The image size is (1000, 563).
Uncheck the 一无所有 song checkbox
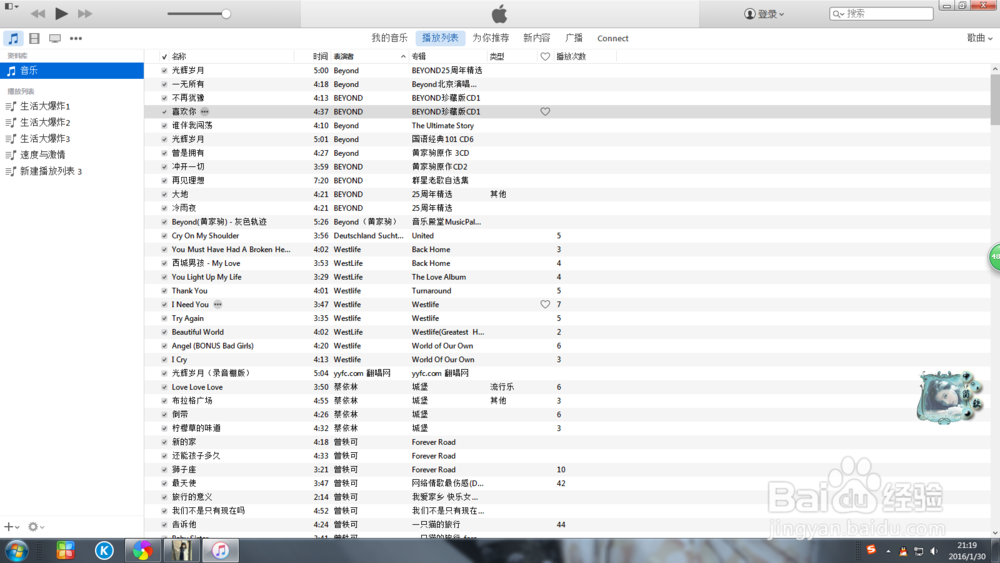pos(165,84)
